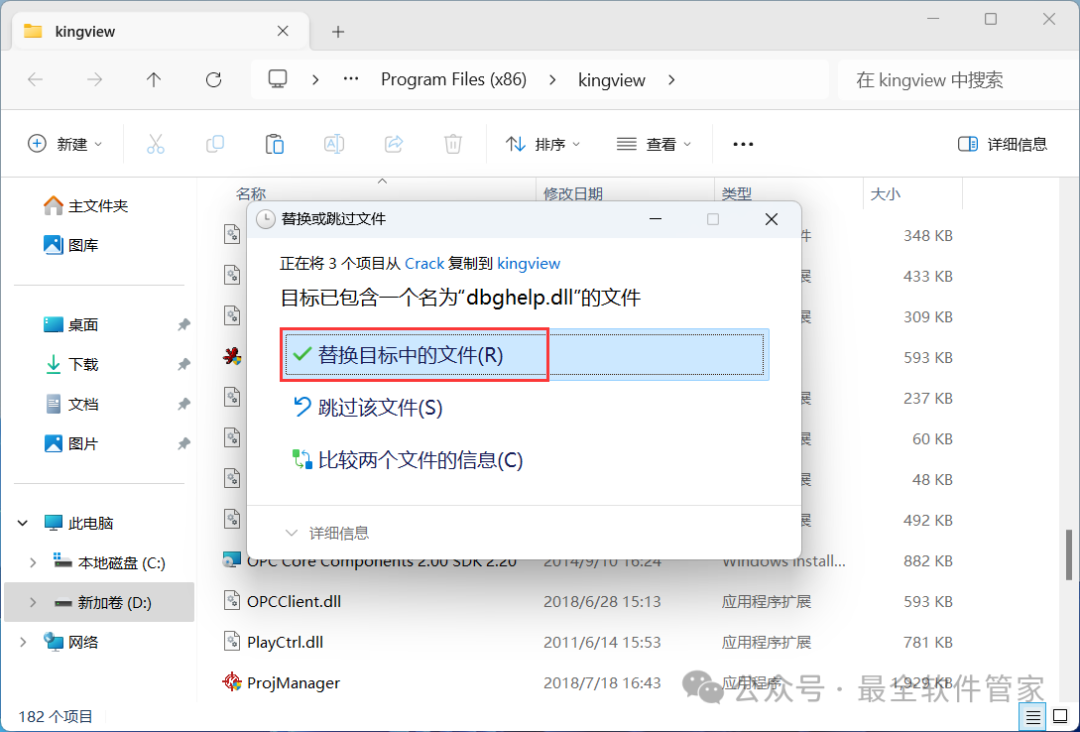Select 此电脑 in sidebar
The image size is (1080, 732).
coord(79,523)
